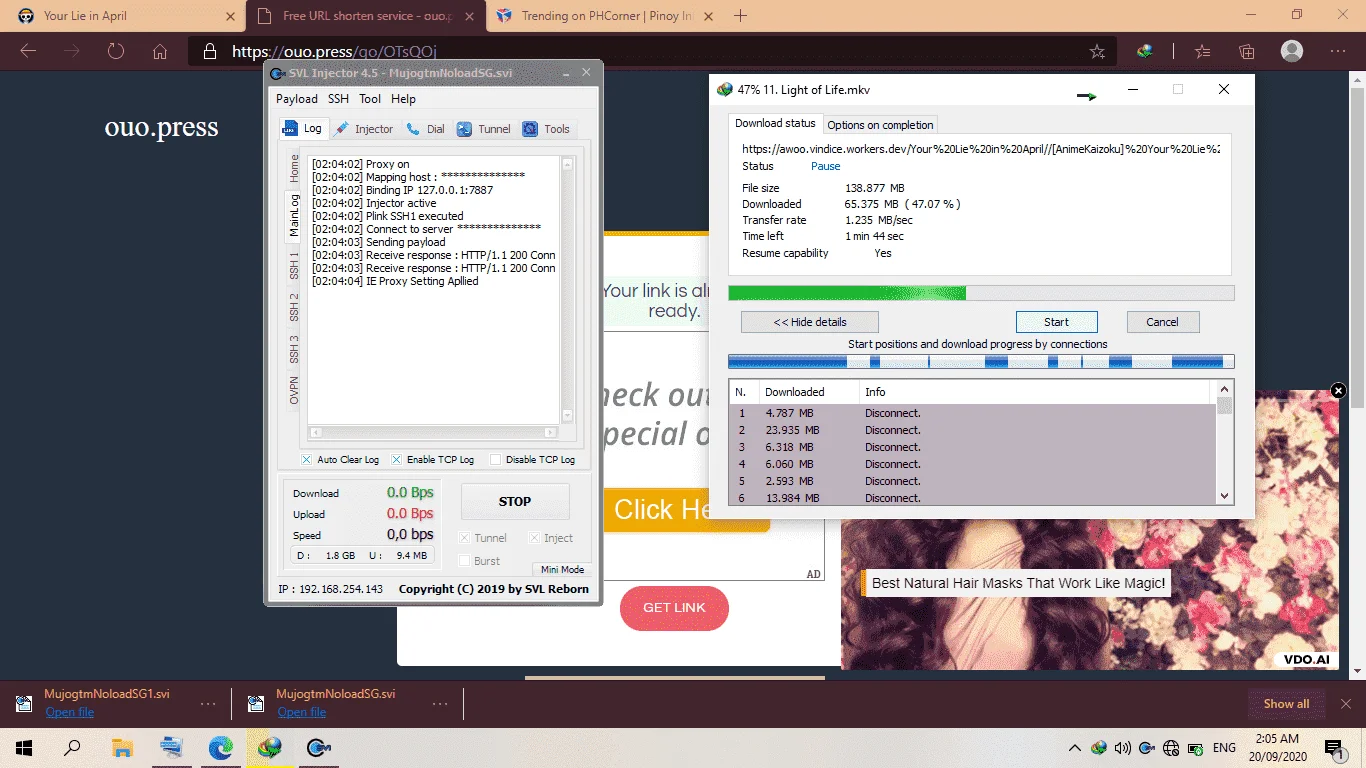The height and width of the screenshot is (768, 1366).
Task: Switch to SVL Injector on the taskbar
Action: 319,747
